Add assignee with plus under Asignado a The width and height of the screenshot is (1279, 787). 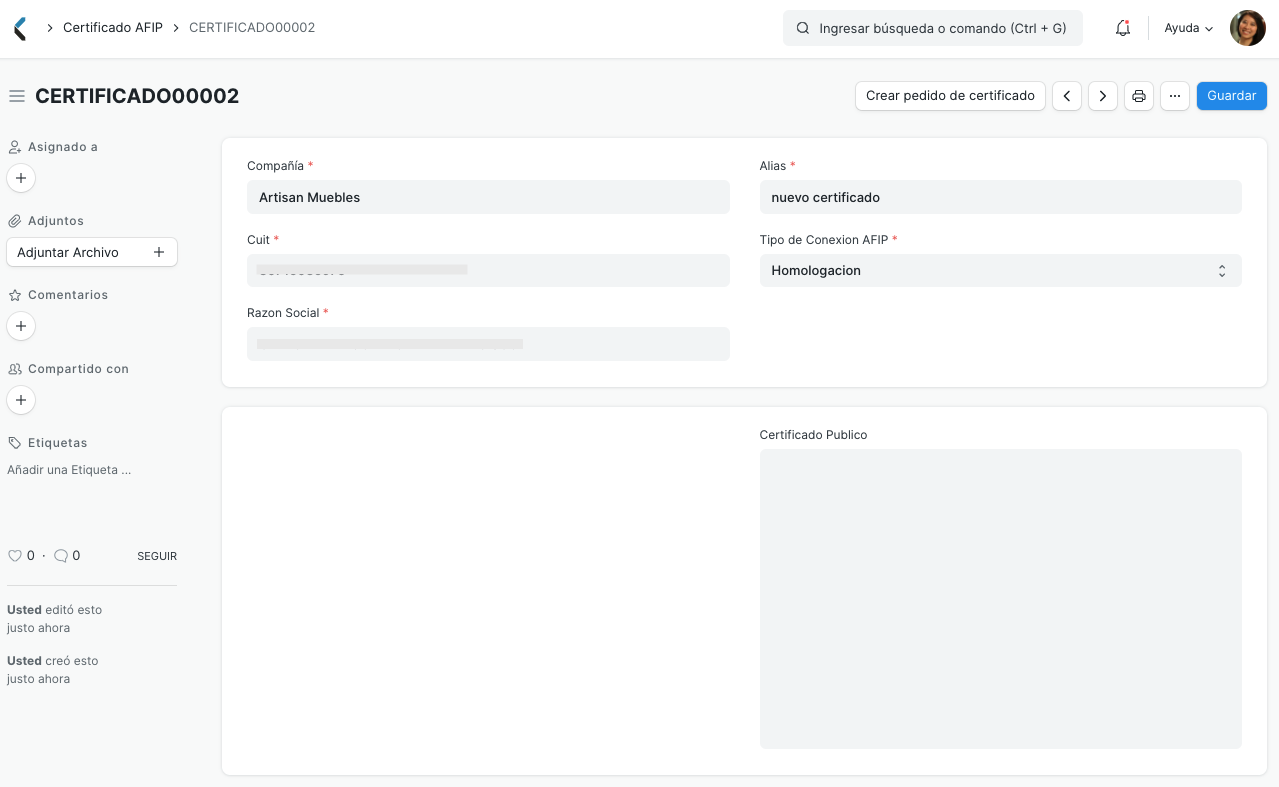coord(21,178)
